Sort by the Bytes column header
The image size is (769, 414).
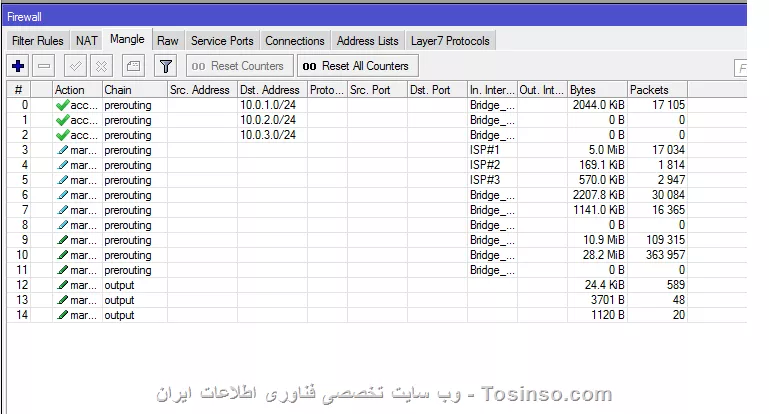(597, 90)
